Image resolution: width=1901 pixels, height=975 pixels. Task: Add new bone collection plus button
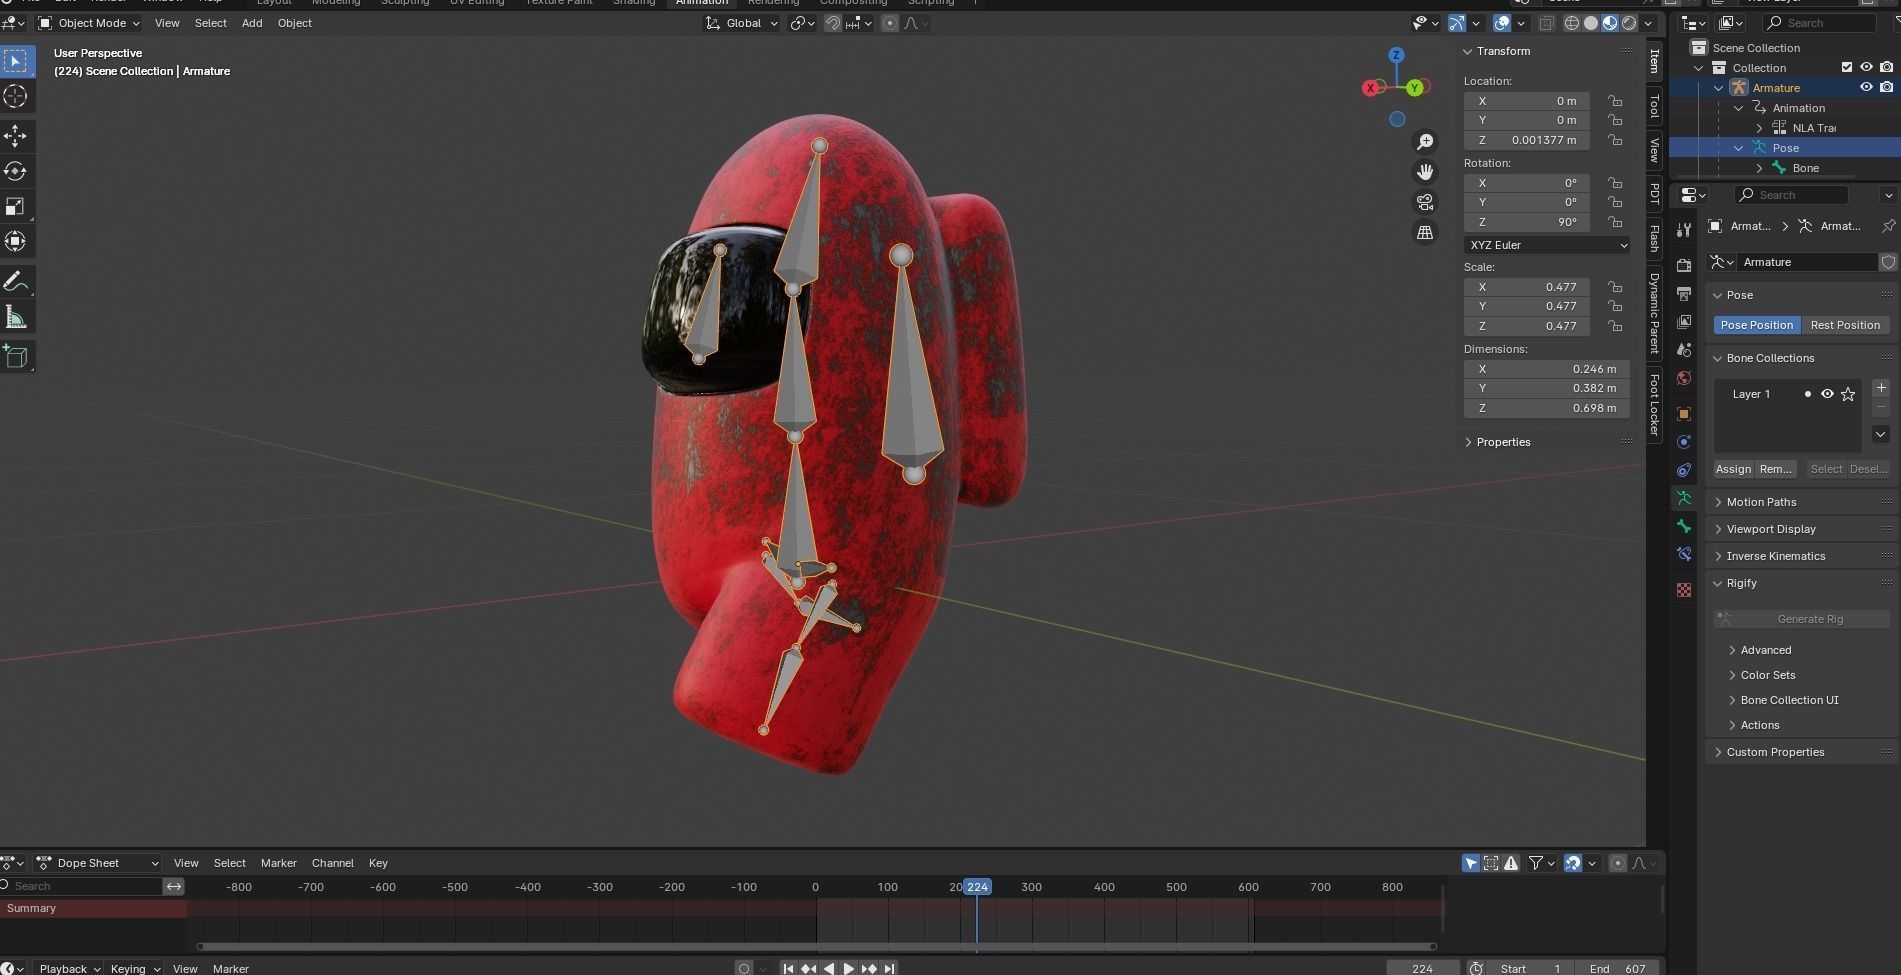click(x=1881, y=388)
